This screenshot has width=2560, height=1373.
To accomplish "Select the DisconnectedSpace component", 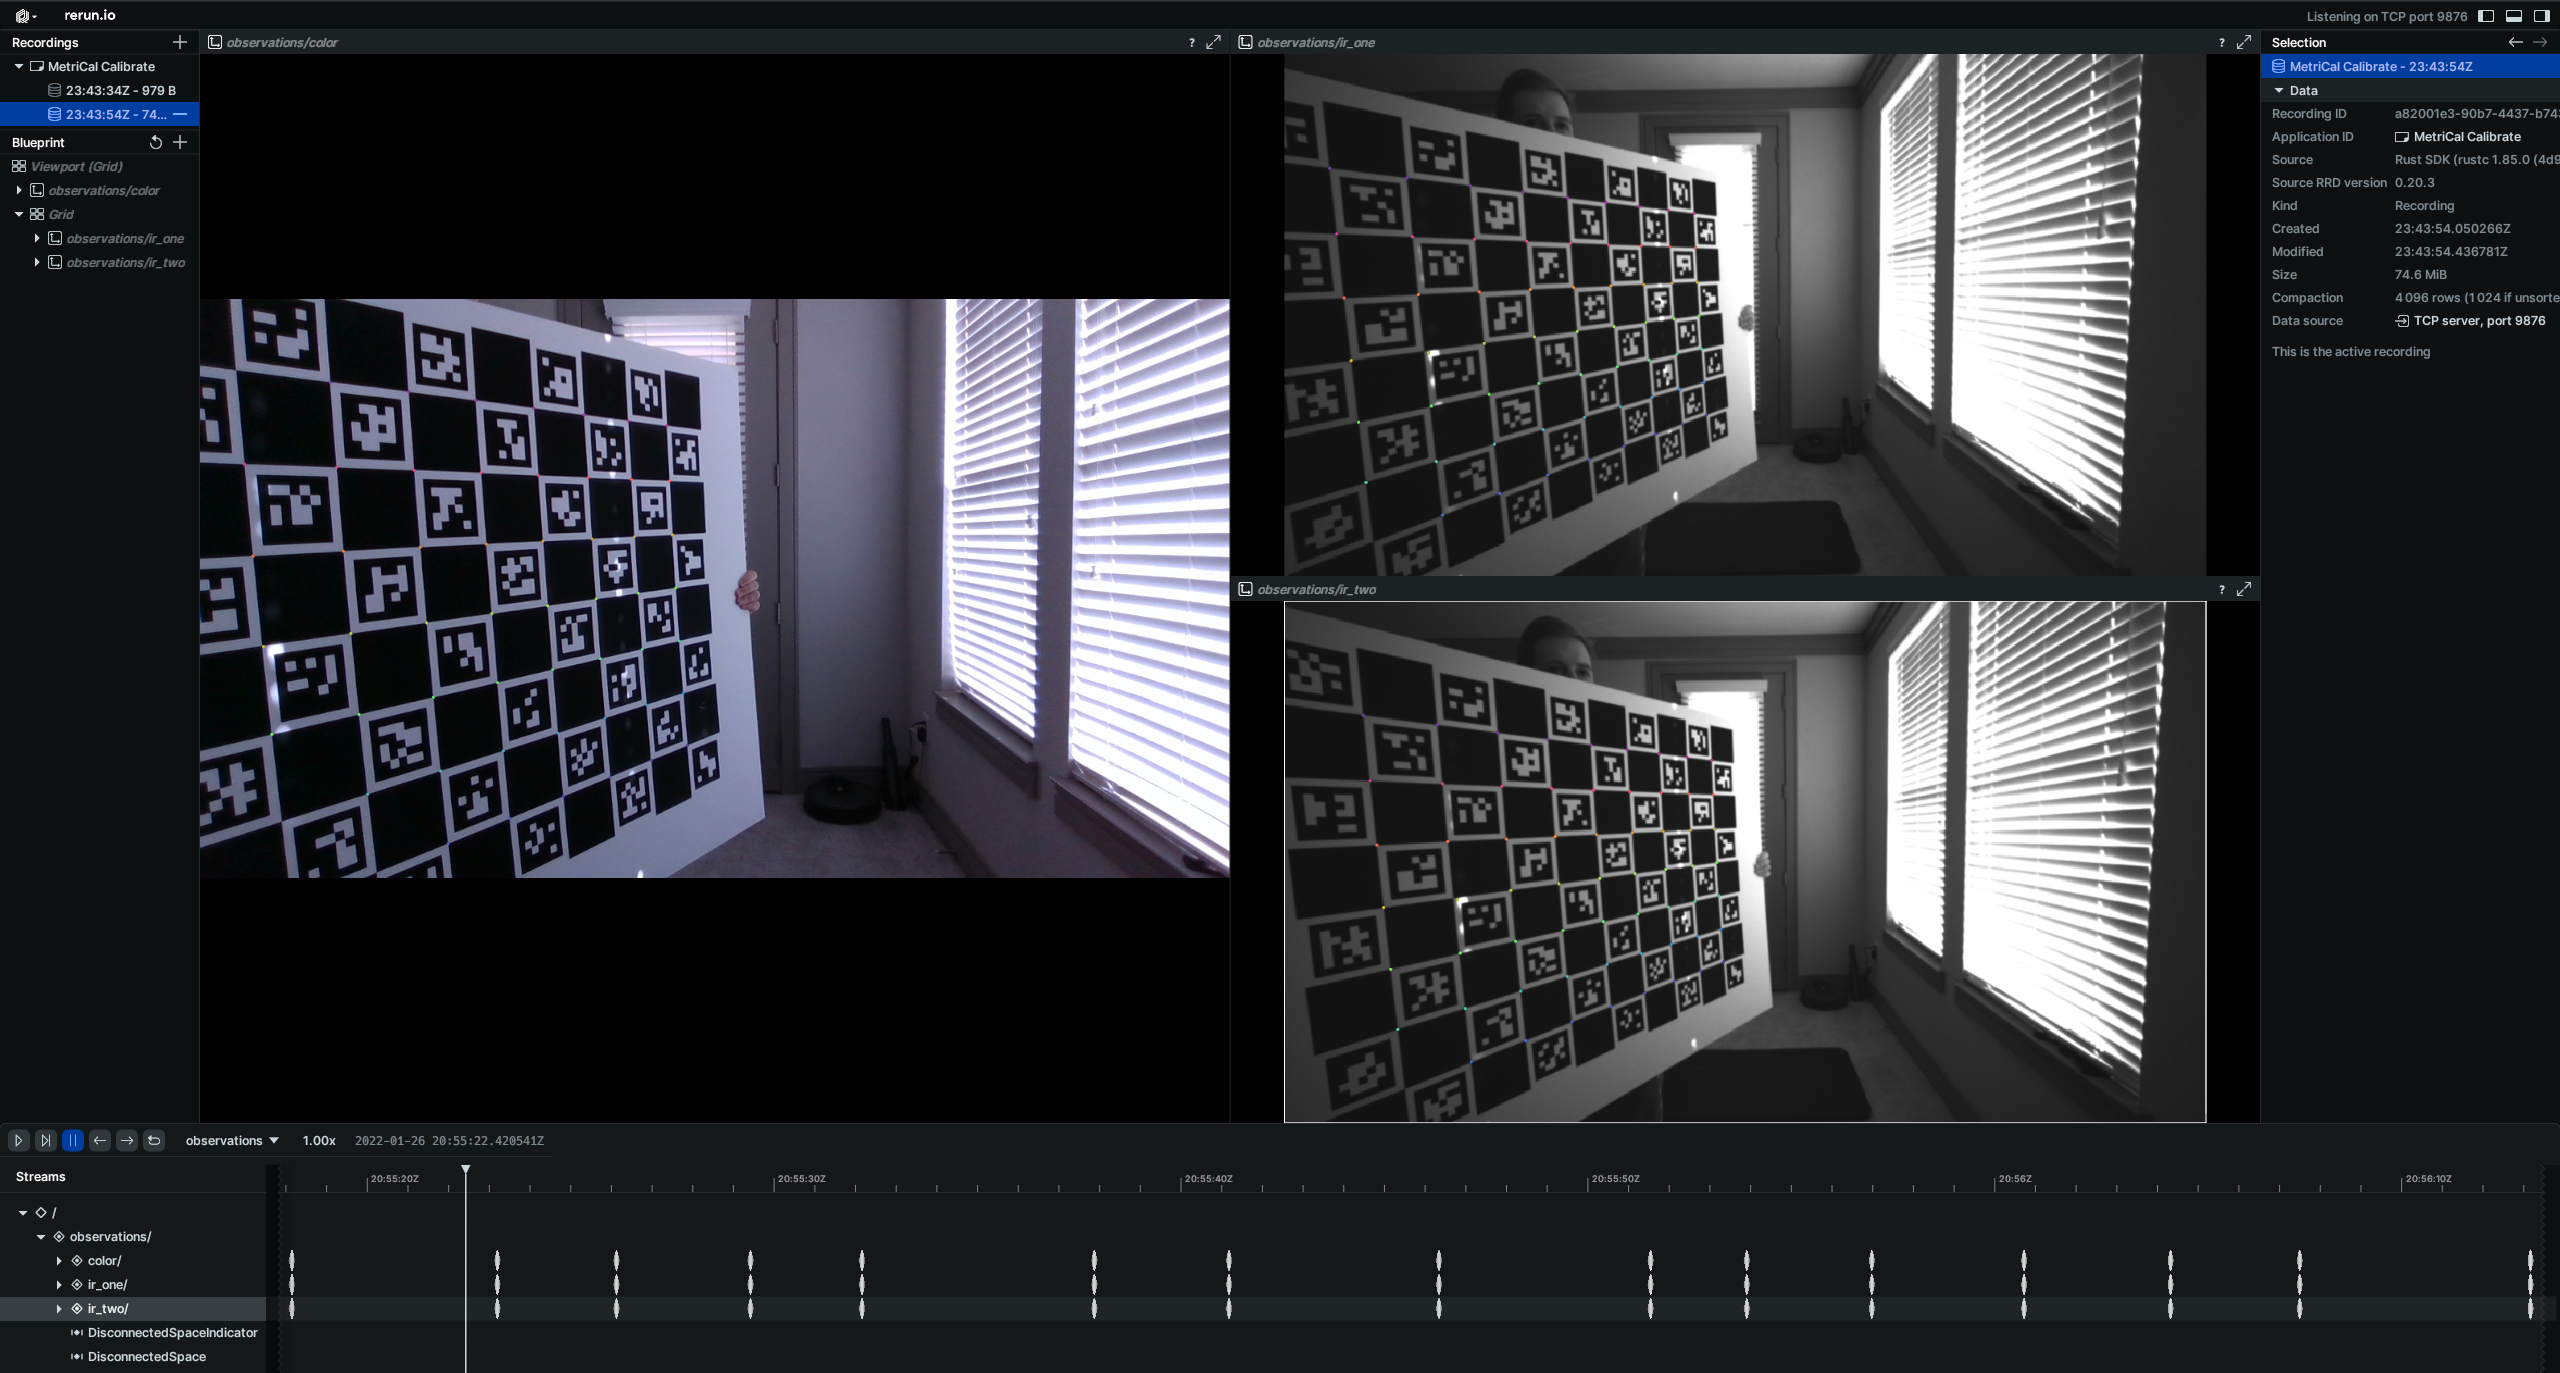I will (x=138, y=1356).
